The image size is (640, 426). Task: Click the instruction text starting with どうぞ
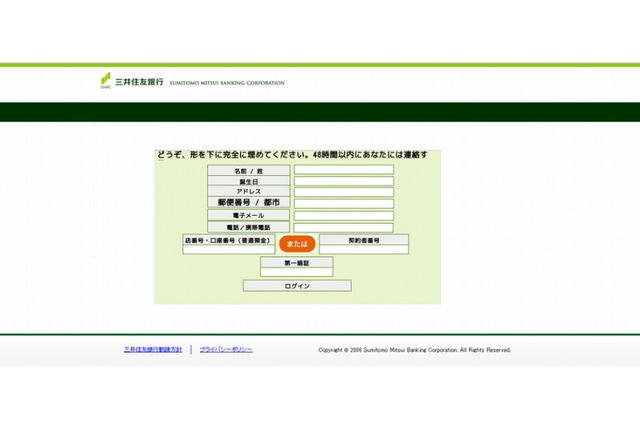point(292,155)
